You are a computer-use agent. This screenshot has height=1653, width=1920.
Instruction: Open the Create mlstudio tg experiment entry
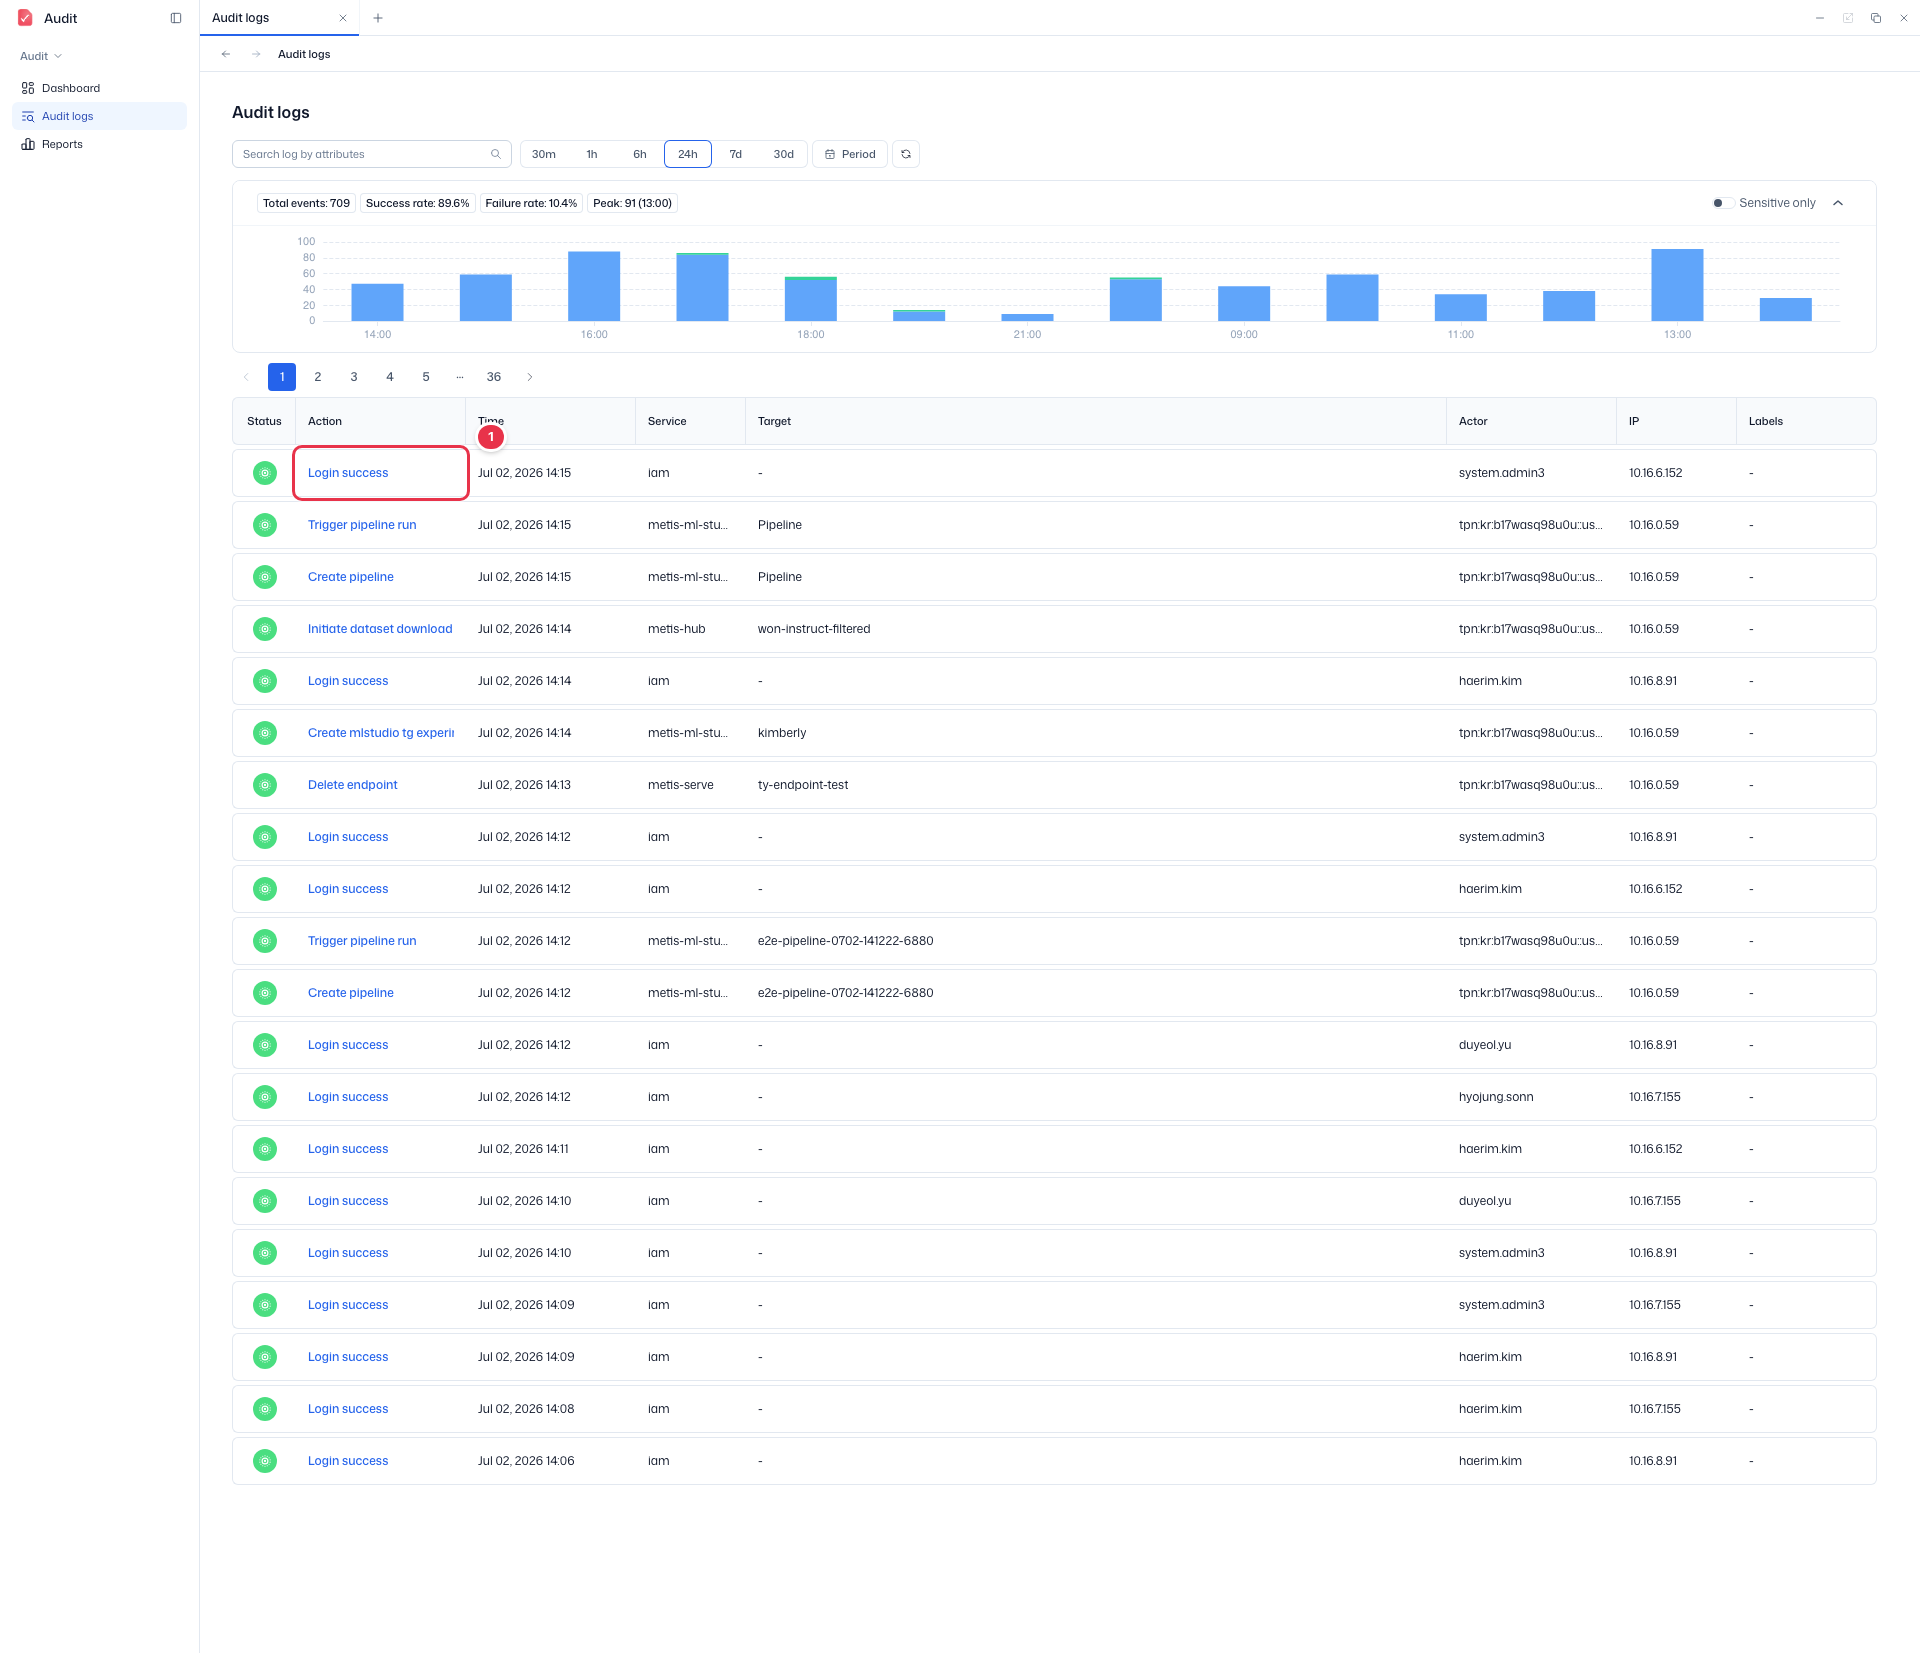(x=381, y=733)
